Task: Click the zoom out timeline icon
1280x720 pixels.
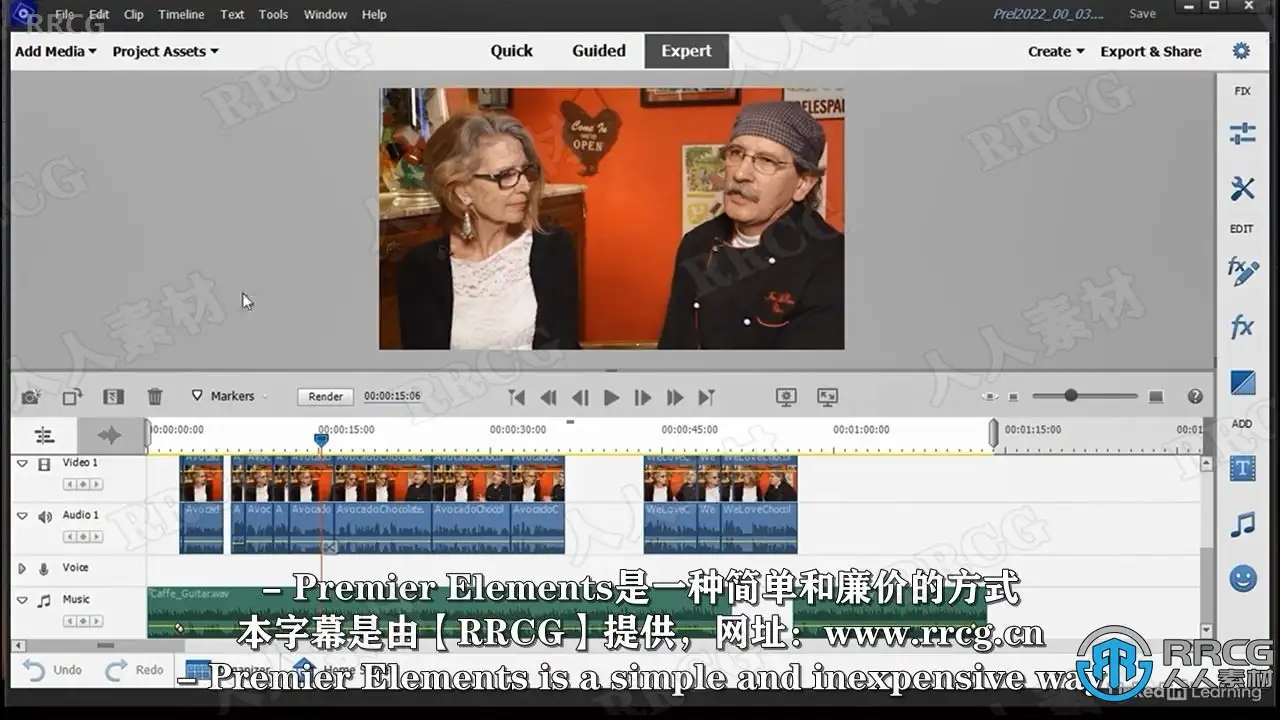Action: click(x=1013, y=397)
